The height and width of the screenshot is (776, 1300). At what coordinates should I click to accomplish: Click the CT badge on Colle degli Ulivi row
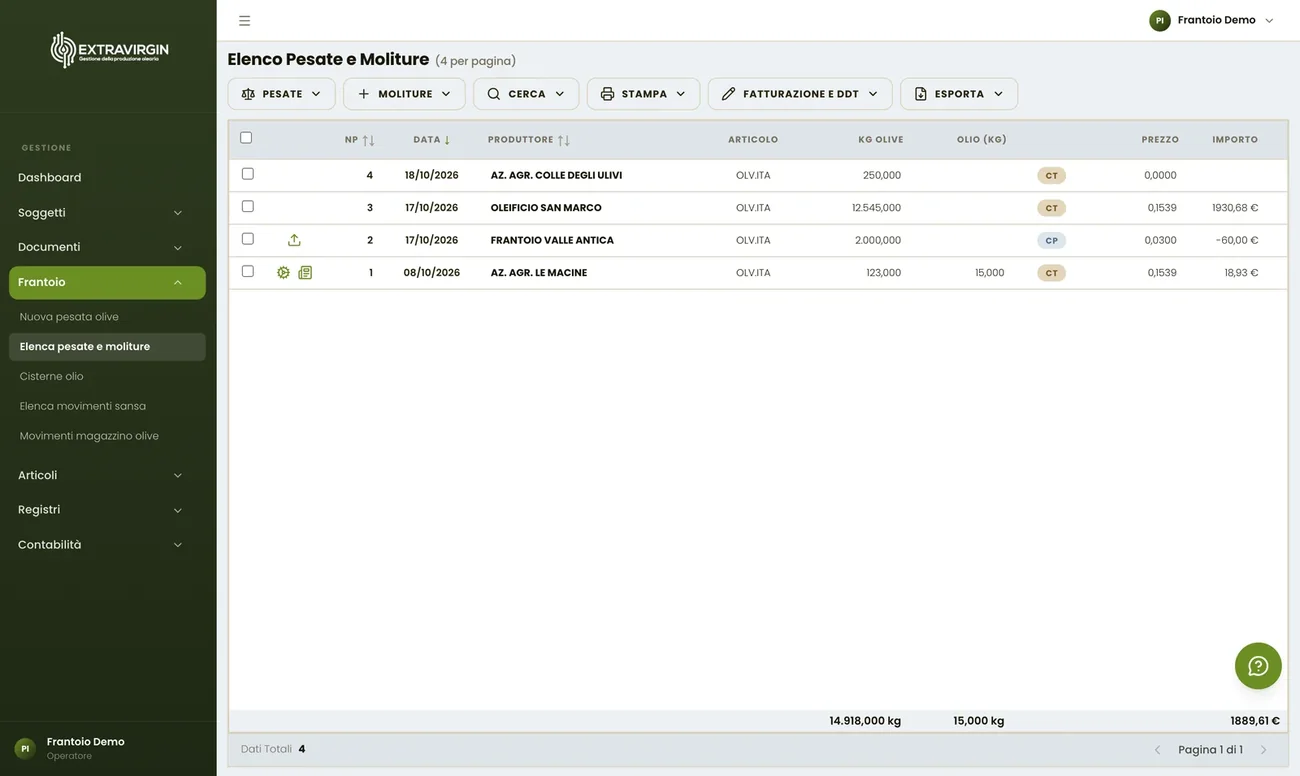pos(1051,176)
